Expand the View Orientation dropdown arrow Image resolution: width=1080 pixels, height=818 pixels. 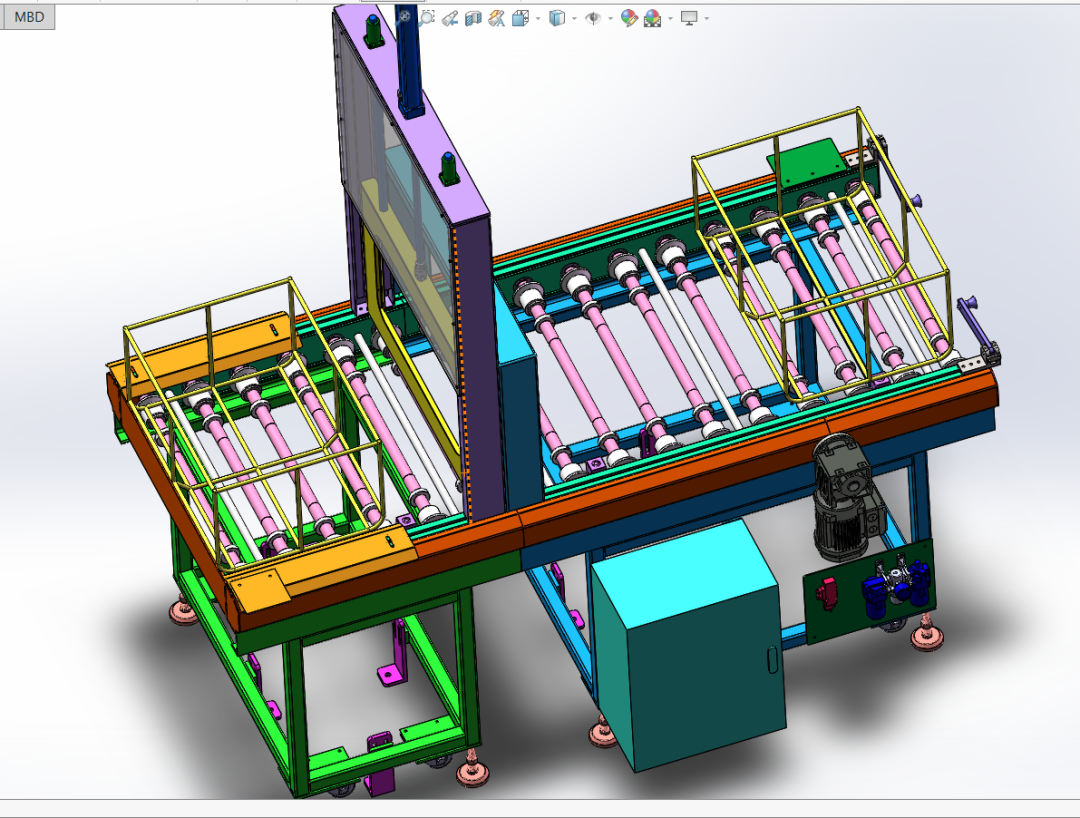(x=538, y=18)
